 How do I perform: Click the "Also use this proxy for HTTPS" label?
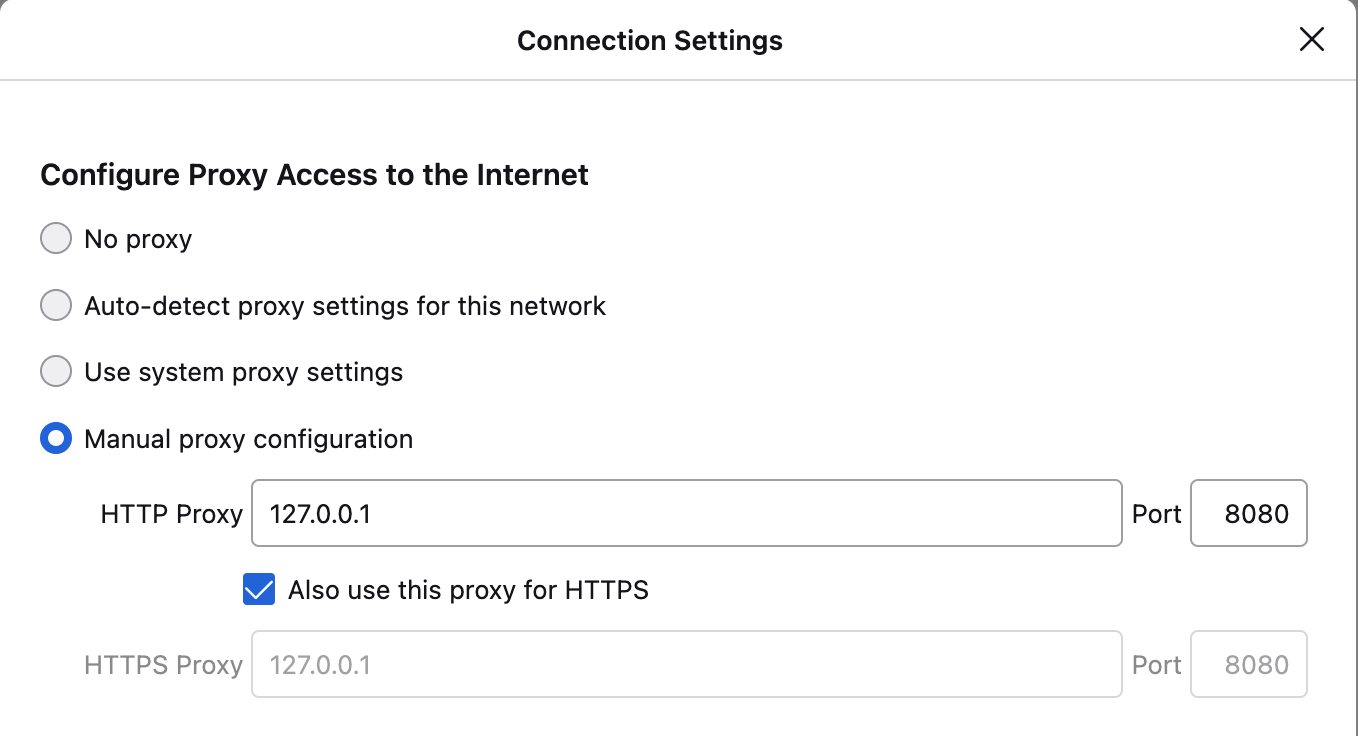[468, 590]
